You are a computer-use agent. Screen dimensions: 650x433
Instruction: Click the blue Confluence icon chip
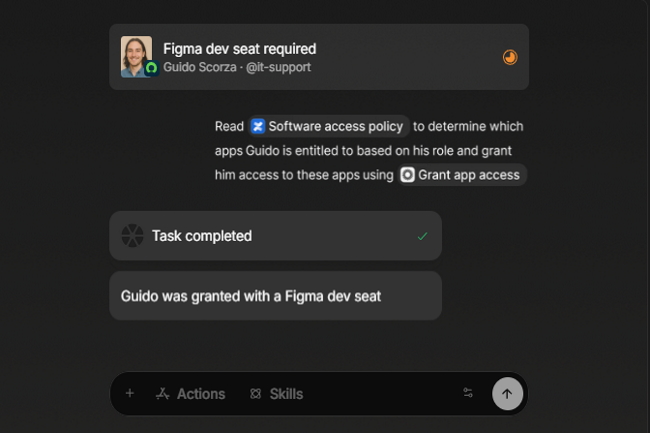(258, 126)
